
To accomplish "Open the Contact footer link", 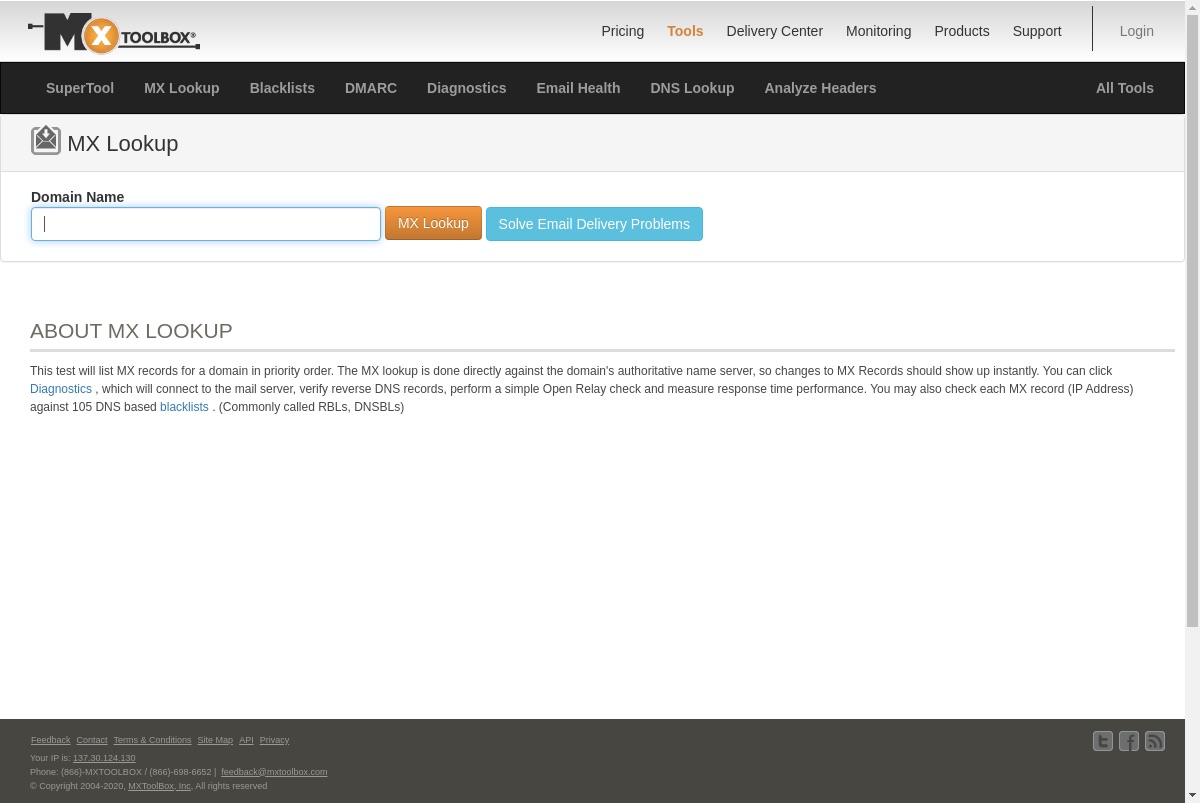I will 92,740.
